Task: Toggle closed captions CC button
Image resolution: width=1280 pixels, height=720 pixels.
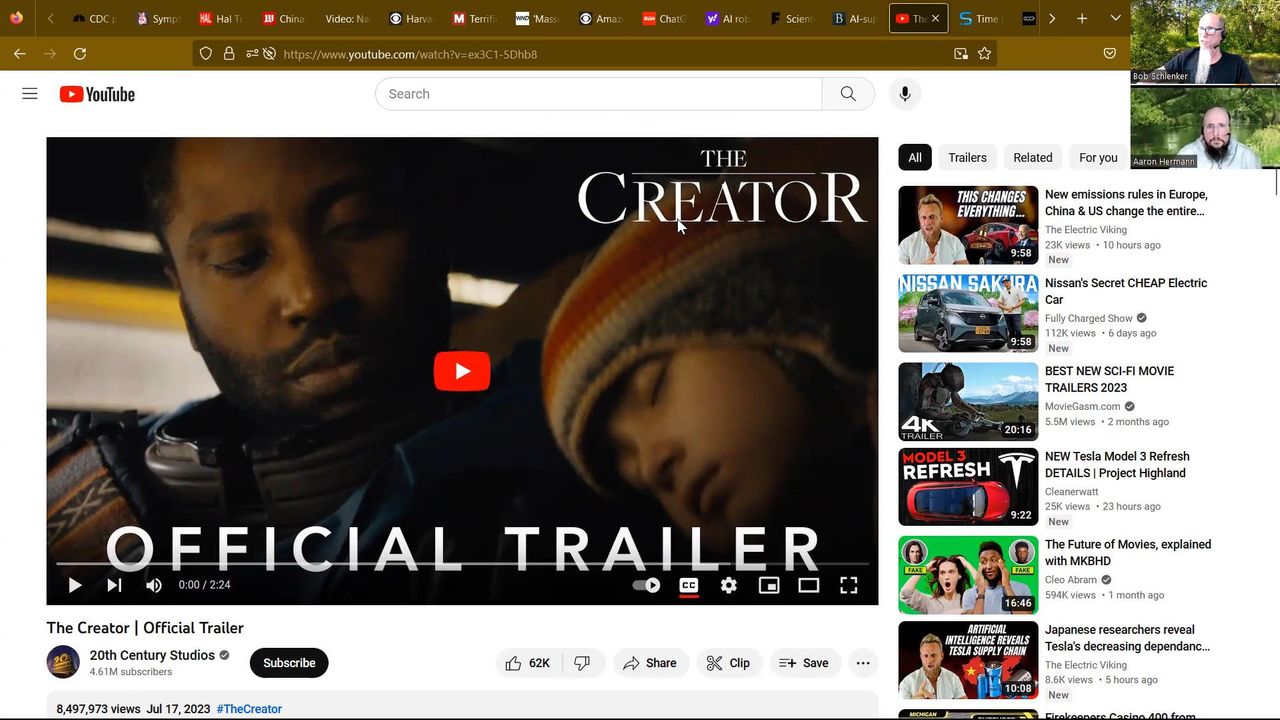Action: click(x=689, y=586)
